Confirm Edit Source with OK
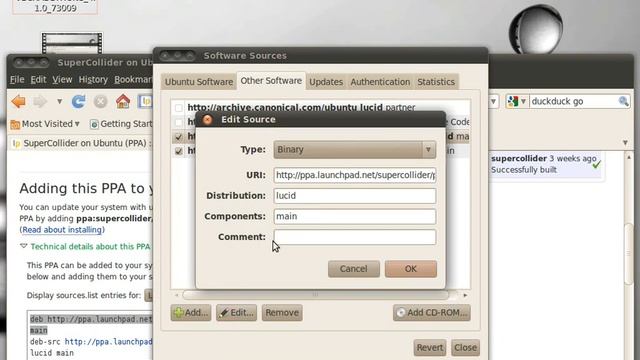 pyautogui.click(x=411, y=269)
